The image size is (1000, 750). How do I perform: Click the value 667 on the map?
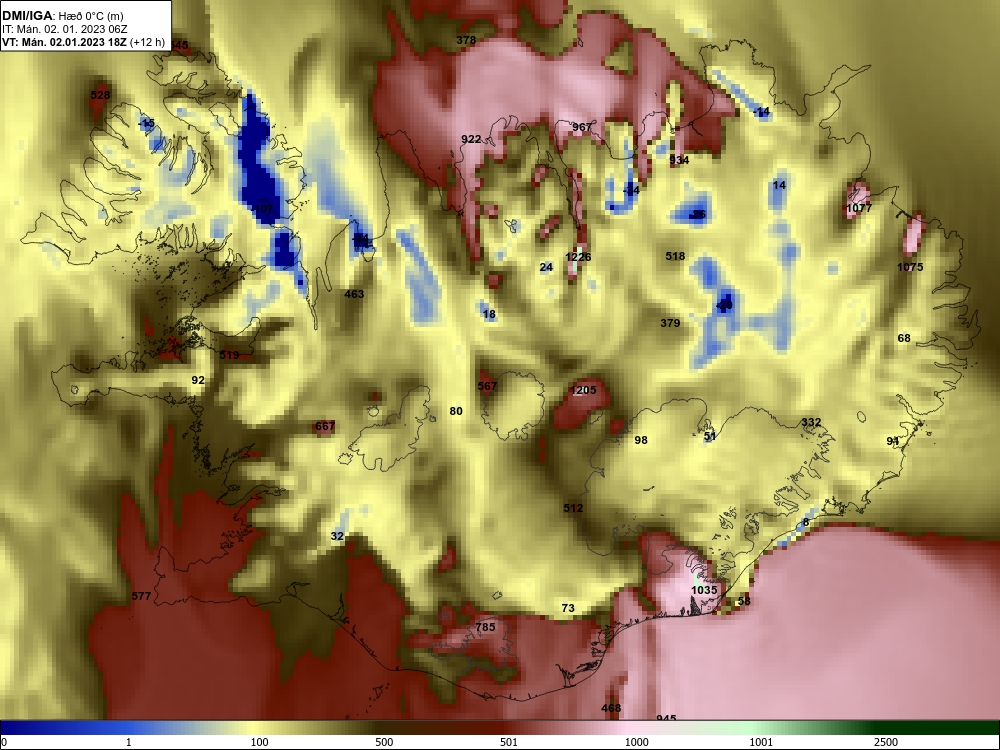click(325, 427)
